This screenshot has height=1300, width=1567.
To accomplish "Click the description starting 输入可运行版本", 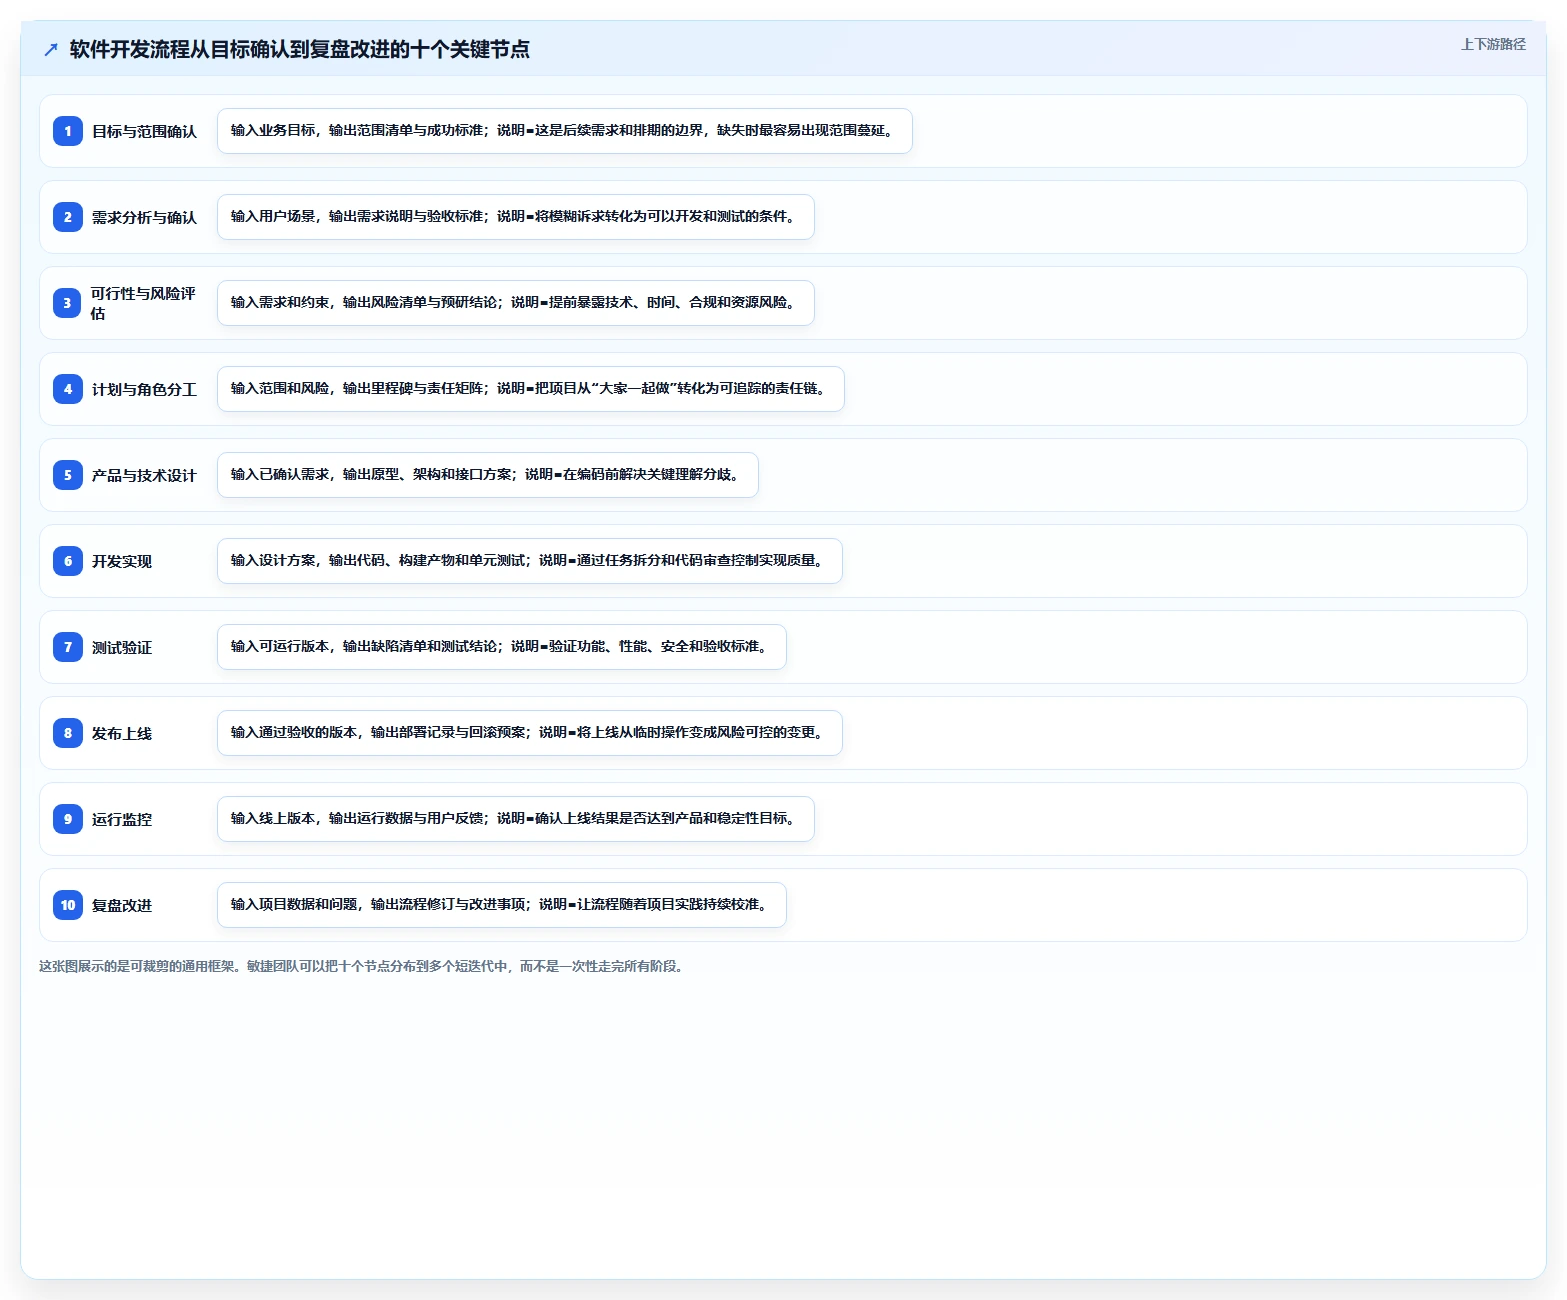I will click(x=502, y=647).
